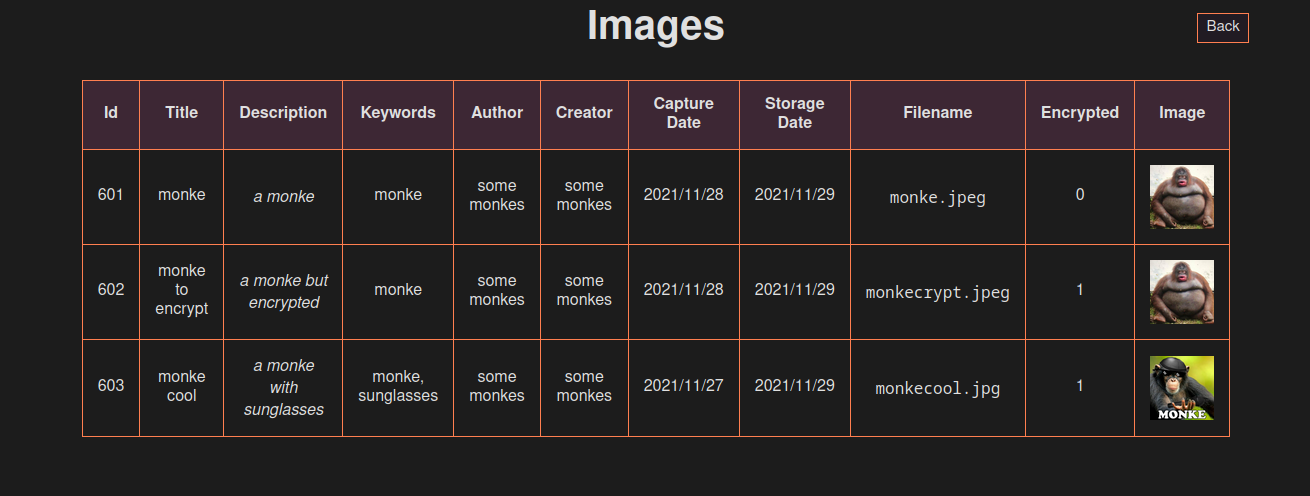Select the monkecool.jpg filename cell
The width and height of the screenshot is (1310, 496).
coord(938,389)
